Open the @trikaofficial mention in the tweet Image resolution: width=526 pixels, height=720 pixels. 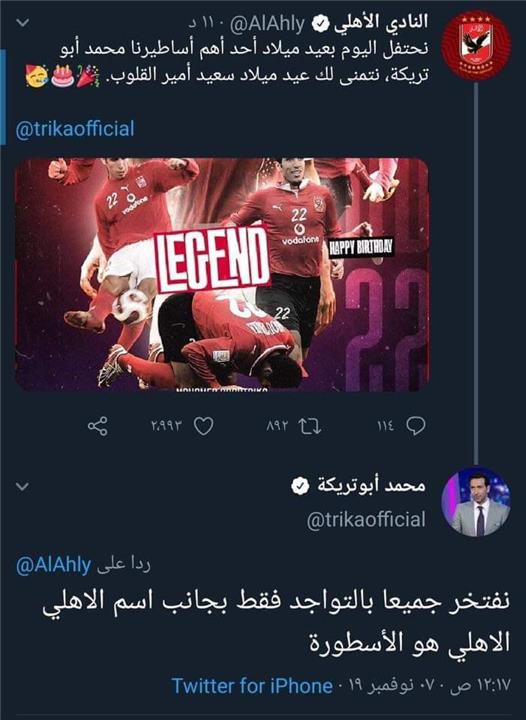[75, 129]
